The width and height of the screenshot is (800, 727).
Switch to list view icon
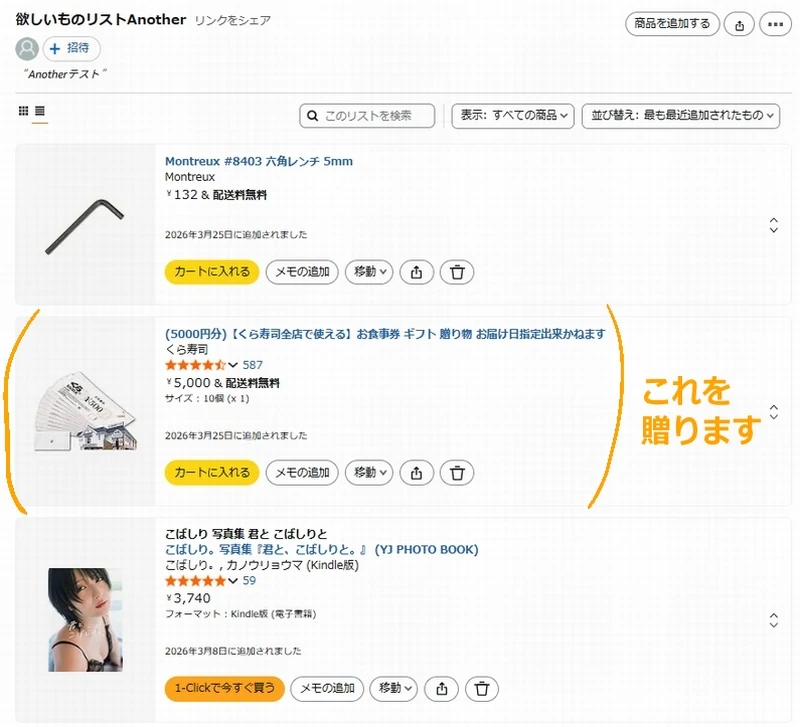click(40, 111)
